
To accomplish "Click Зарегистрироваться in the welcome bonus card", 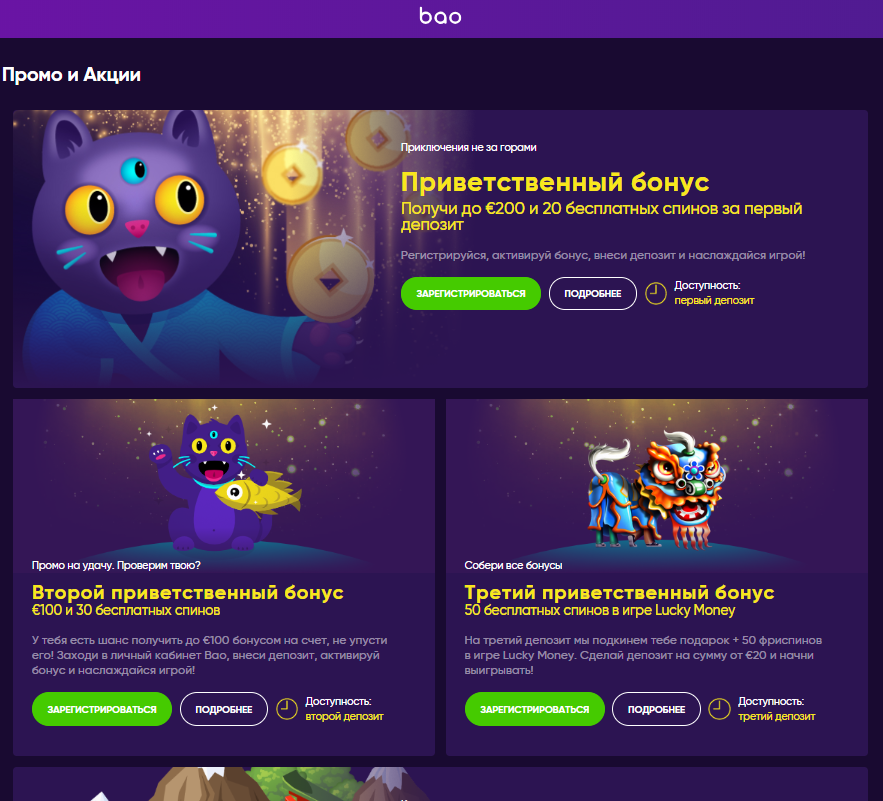I will (x=471, y=293).
